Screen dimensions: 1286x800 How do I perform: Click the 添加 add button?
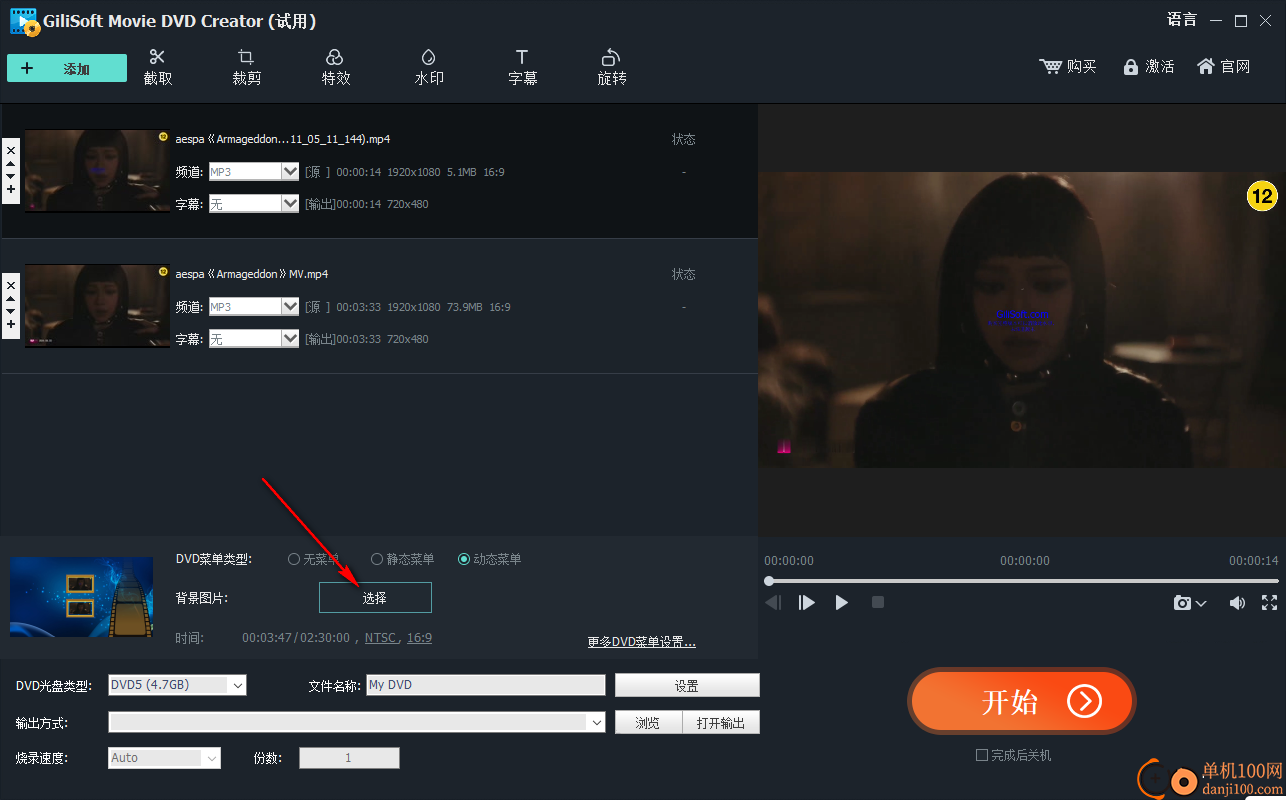point(67,68)
